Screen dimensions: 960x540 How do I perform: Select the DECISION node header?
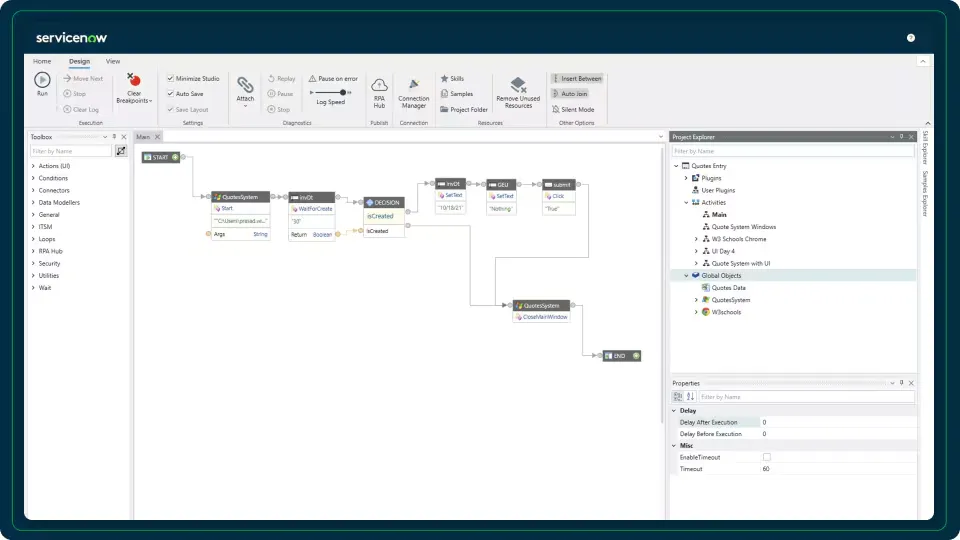point(384,203)
